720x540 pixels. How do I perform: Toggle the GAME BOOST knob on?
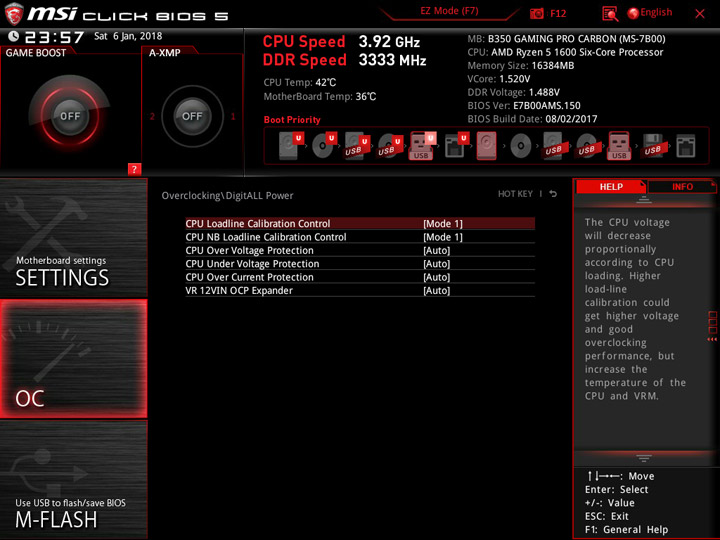point(70,116)
